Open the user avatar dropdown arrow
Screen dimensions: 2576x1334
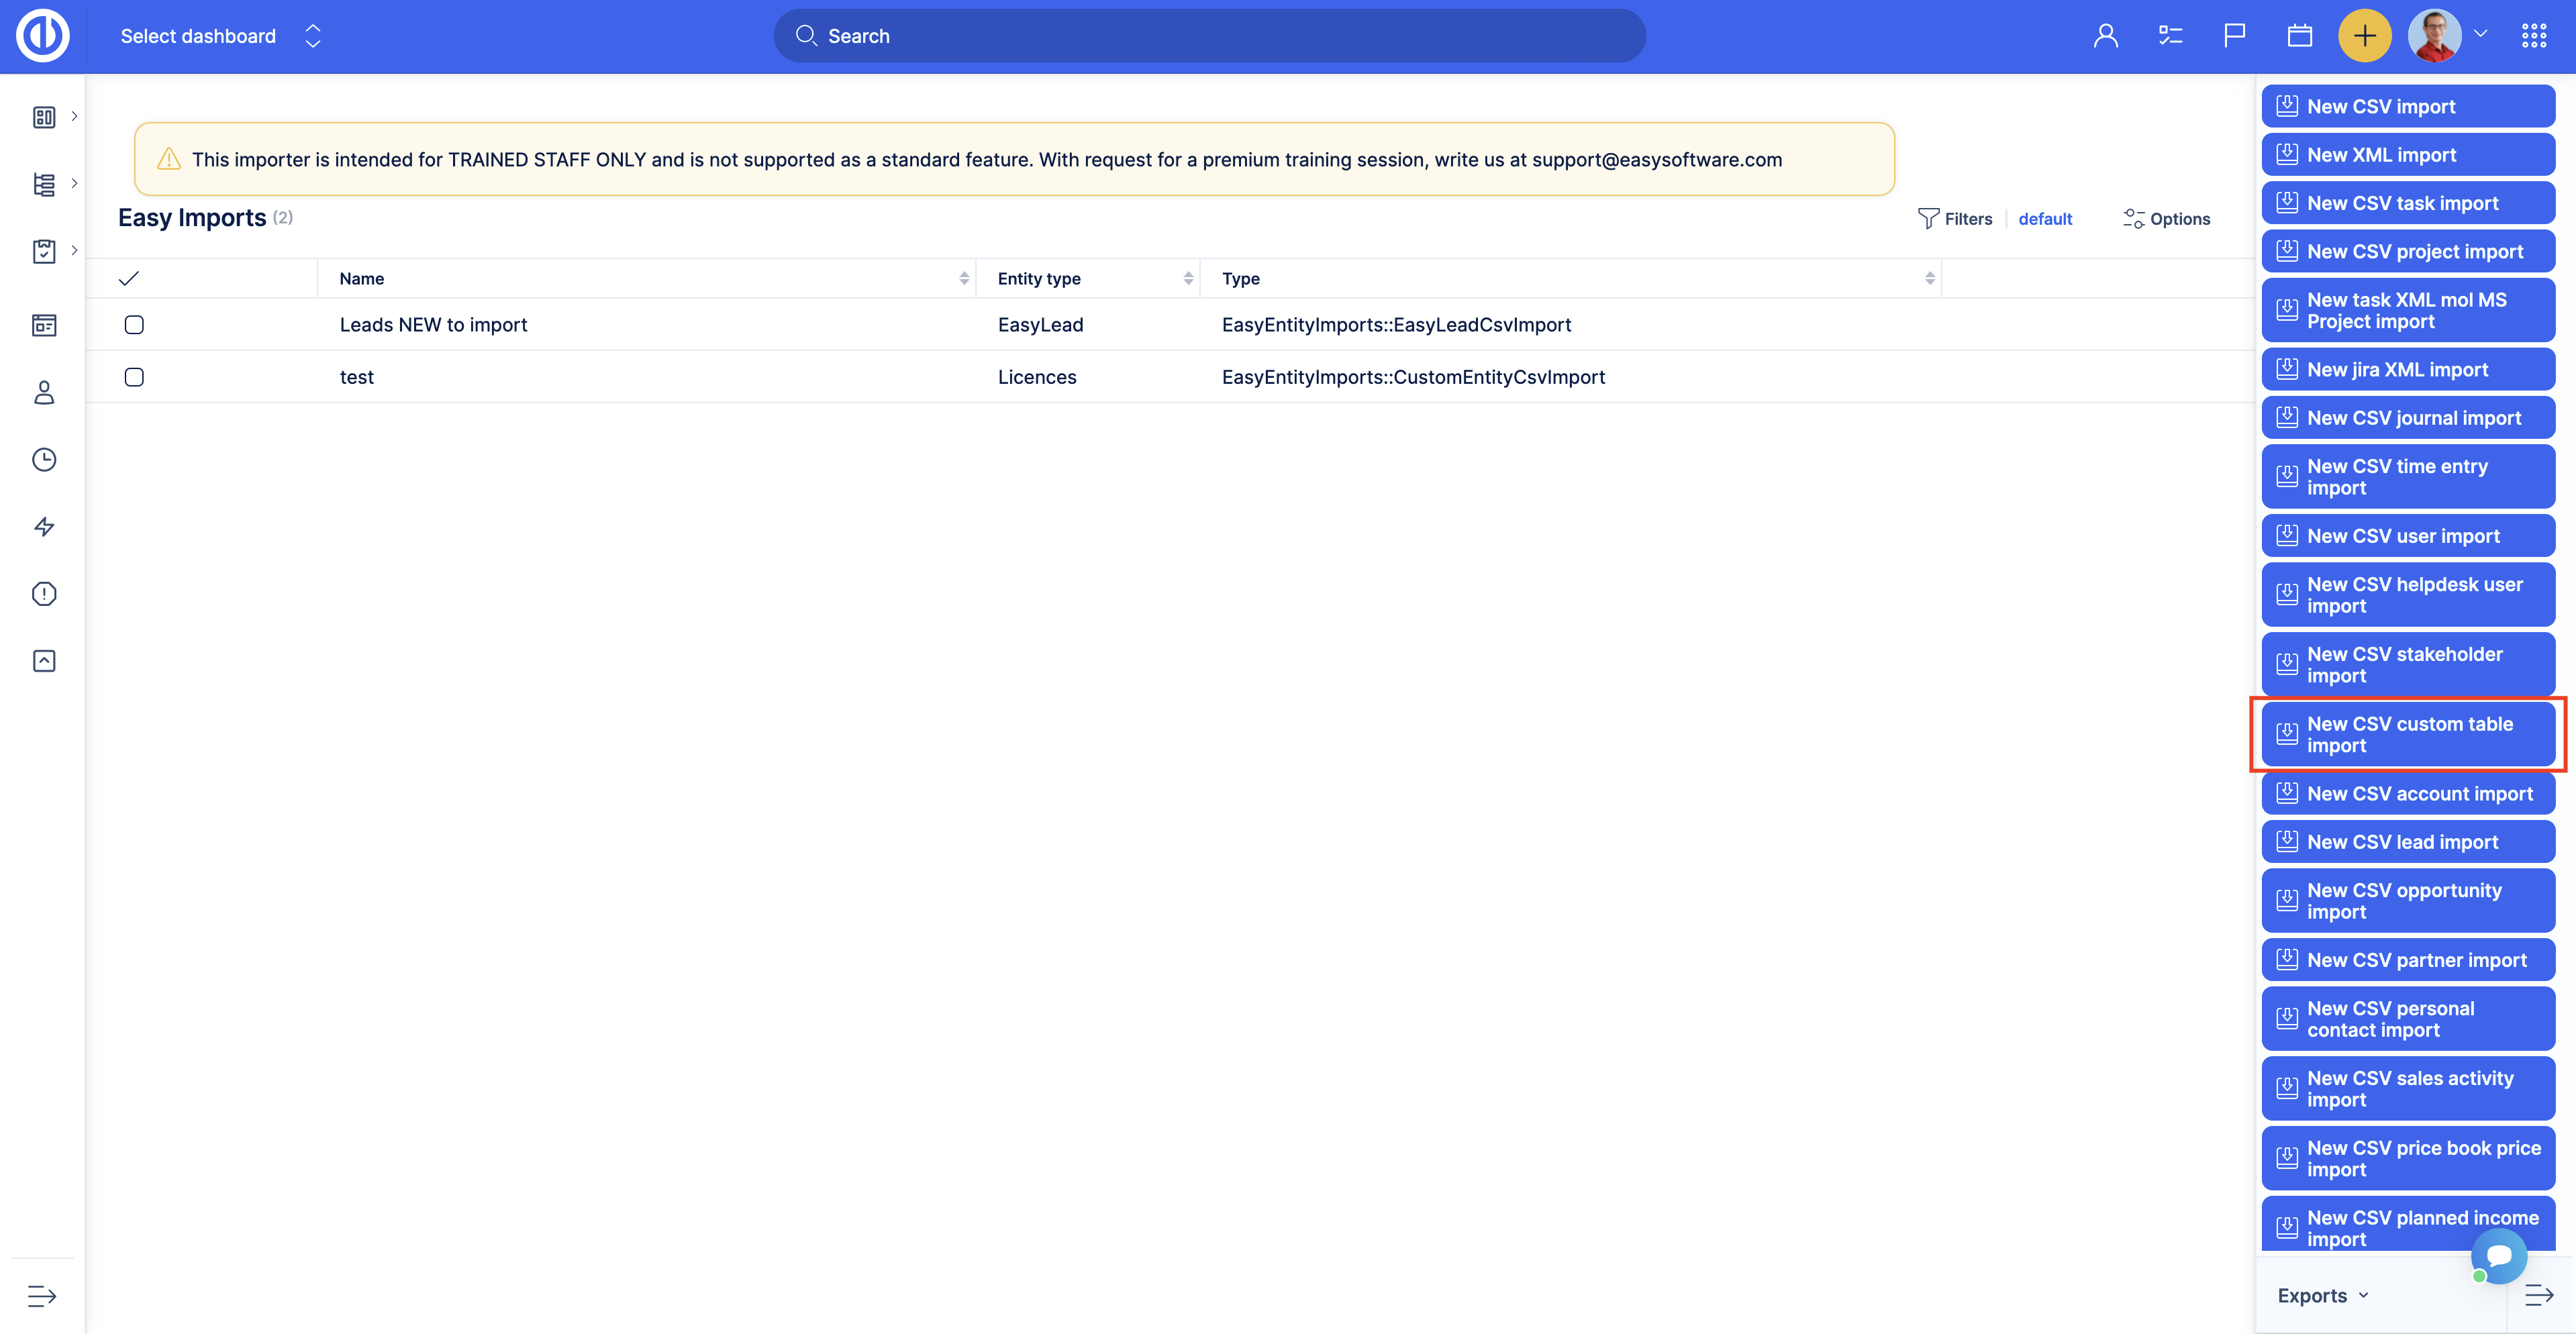point(2481,34)
